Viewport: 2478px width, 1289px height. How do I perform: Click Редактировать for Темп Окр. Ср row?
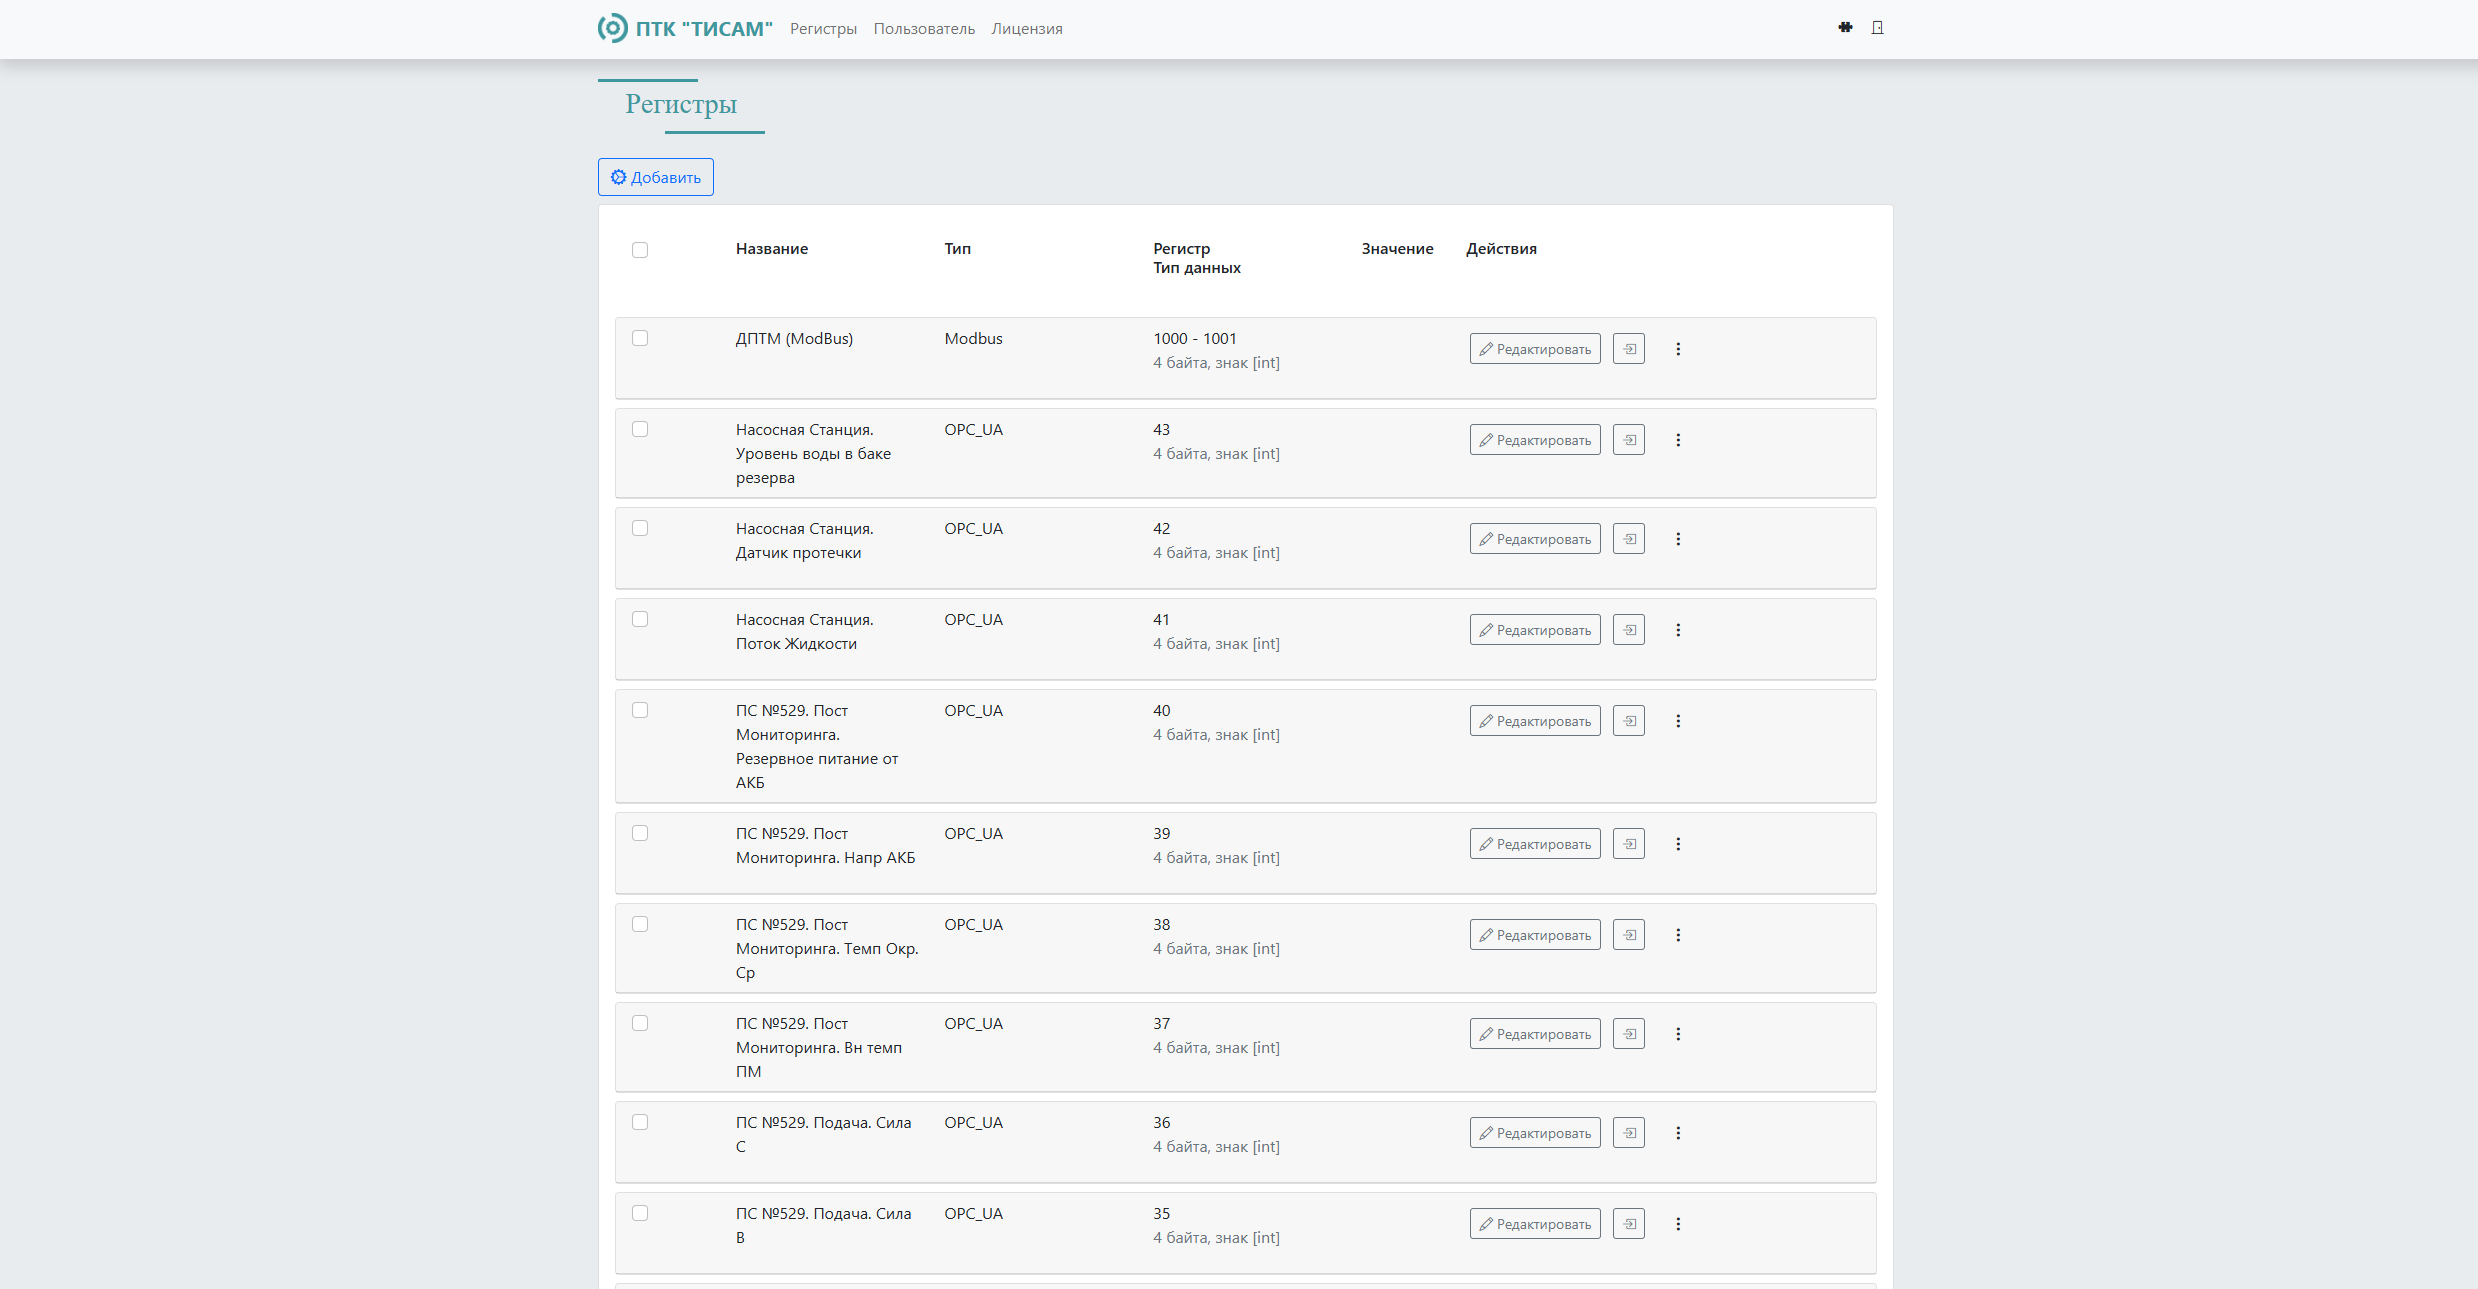click(x=1535, y=935)
